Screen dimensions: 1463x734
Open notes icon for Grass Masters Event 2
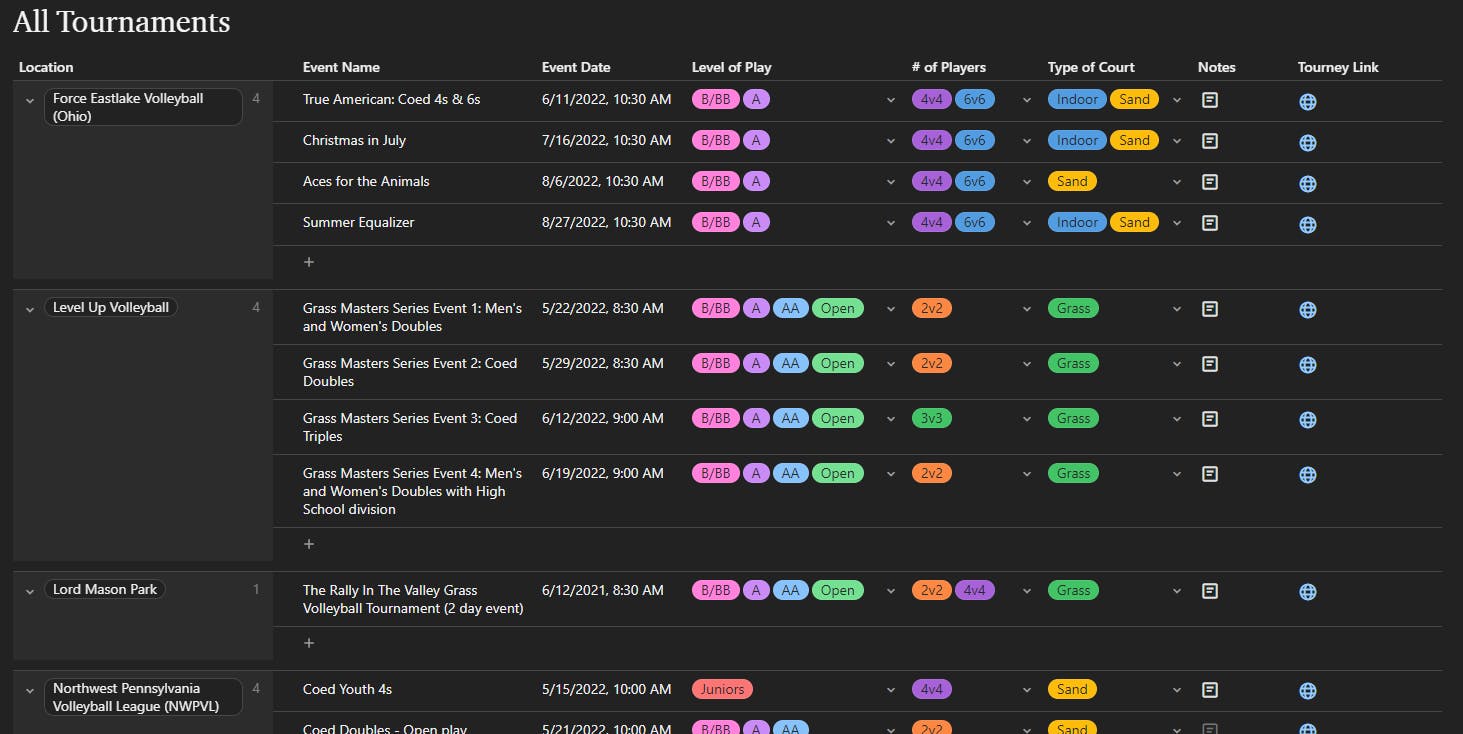click(x=1209, y=364)
